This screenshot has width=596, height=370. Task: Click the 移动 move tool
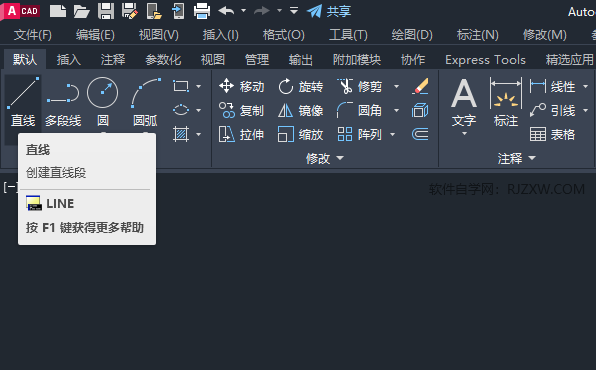click(242, 86)
